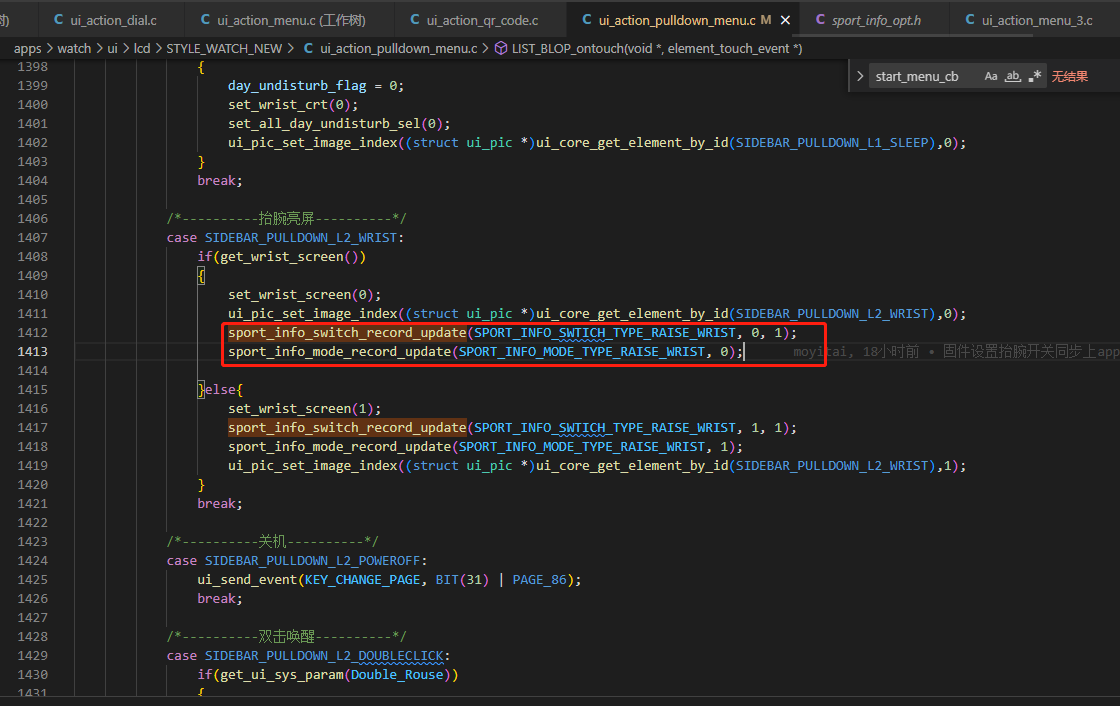Viewport: 1120px width, 706px height.
Task: Select the ui_action_menu_3.c tab
Action: click(1036, 20)
